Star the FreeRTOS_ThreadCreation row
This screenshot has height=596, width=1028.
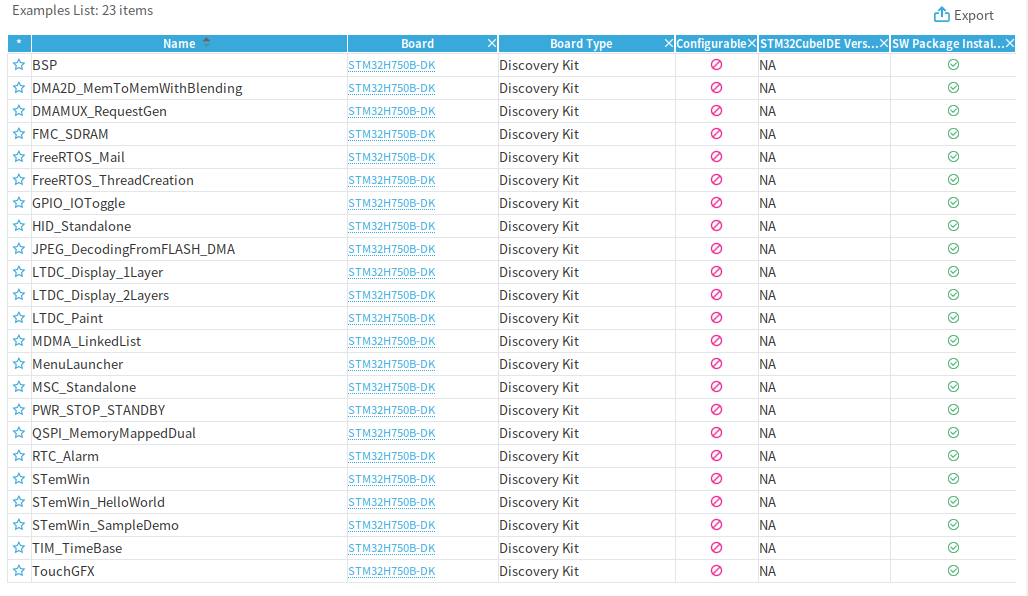coord(19,180)
